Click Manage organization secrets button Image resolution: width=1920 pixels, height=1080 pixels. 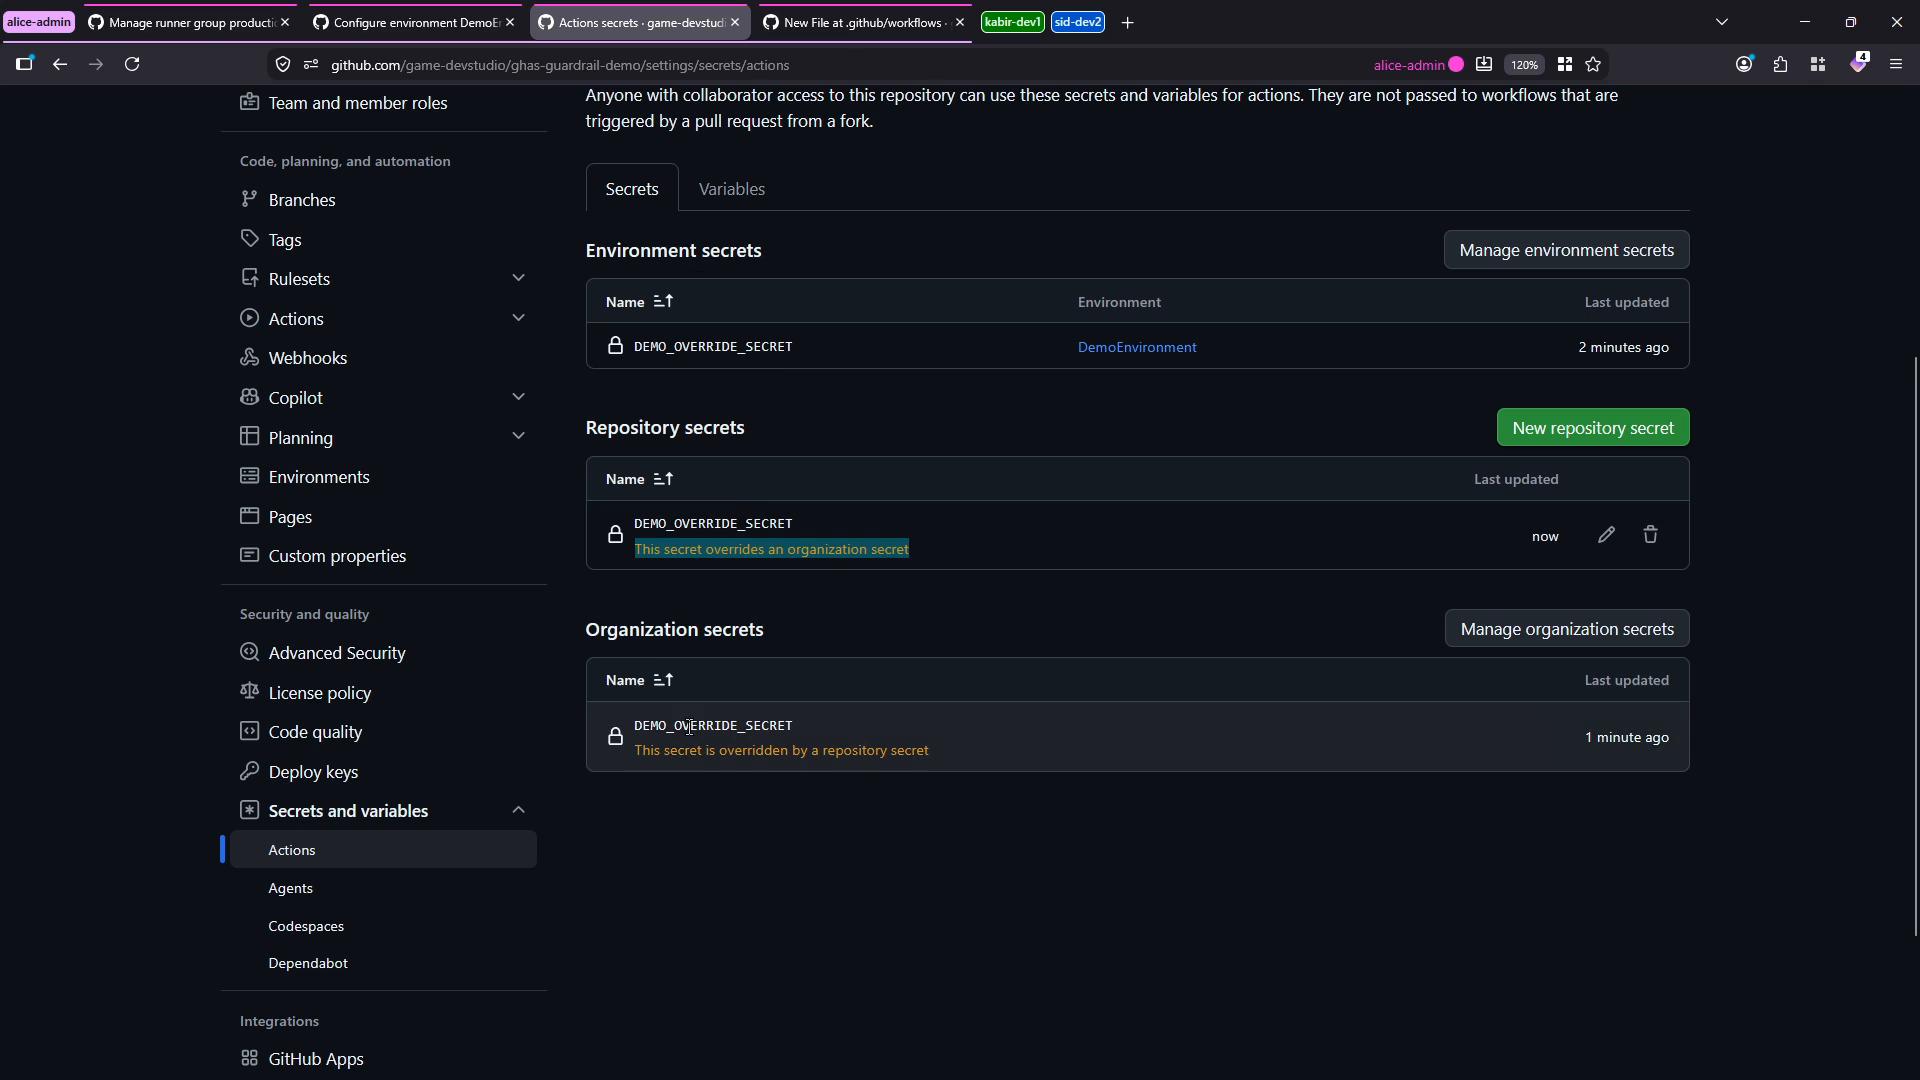click(x=1567, y=629)
